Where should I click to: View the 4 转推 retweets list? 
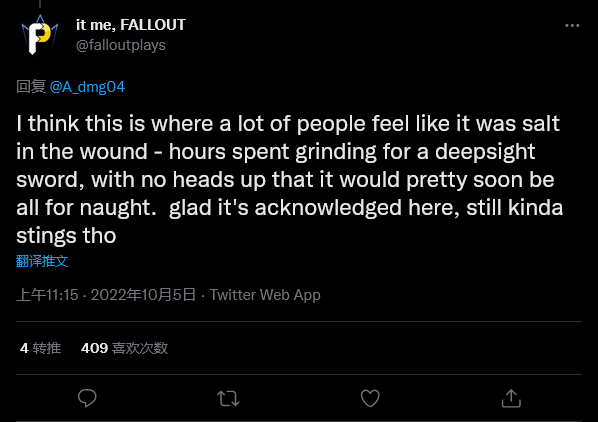point(40,348)
